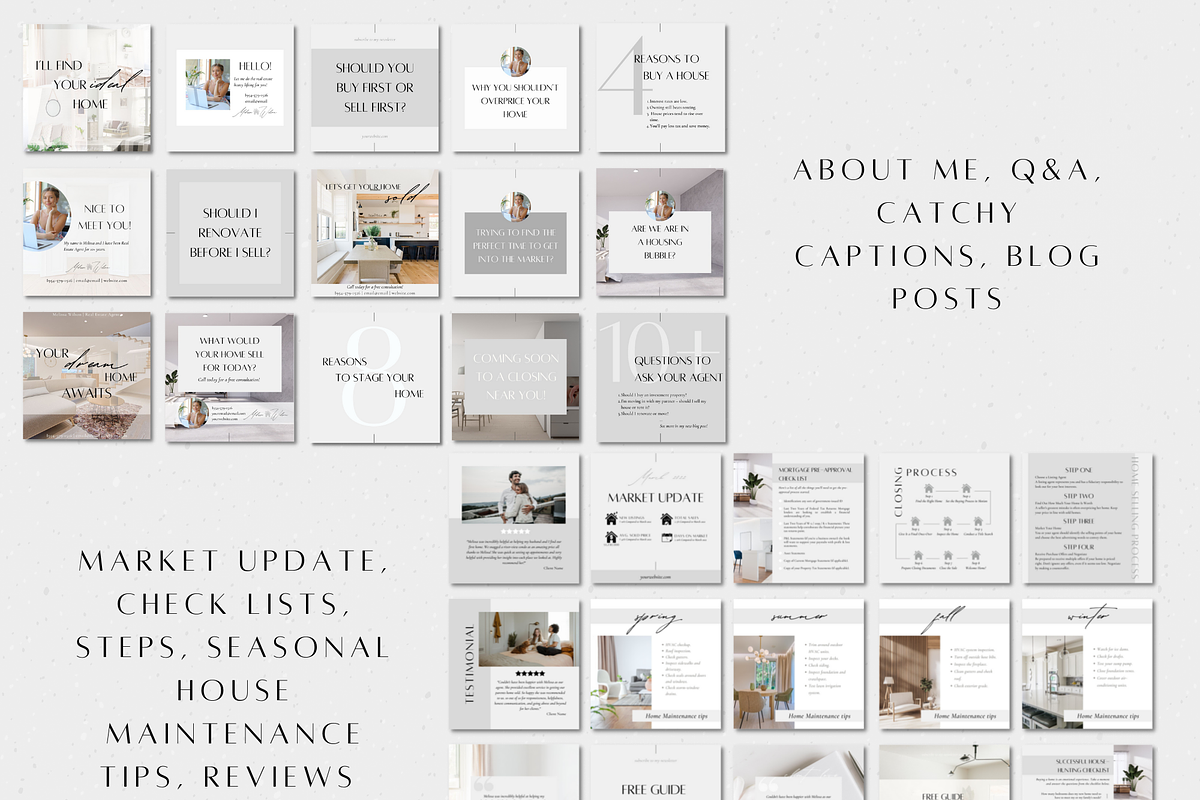Open "Trying to find the perfect time" card
Viewport: 1200px width, 800px height.
point(516,232)
